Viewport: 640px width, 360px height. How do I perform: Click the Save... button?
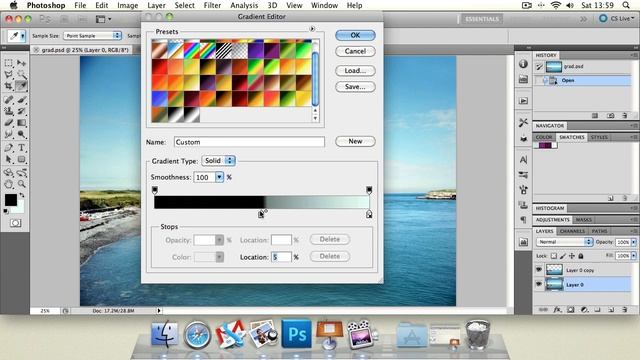click(x=355, y=87)
